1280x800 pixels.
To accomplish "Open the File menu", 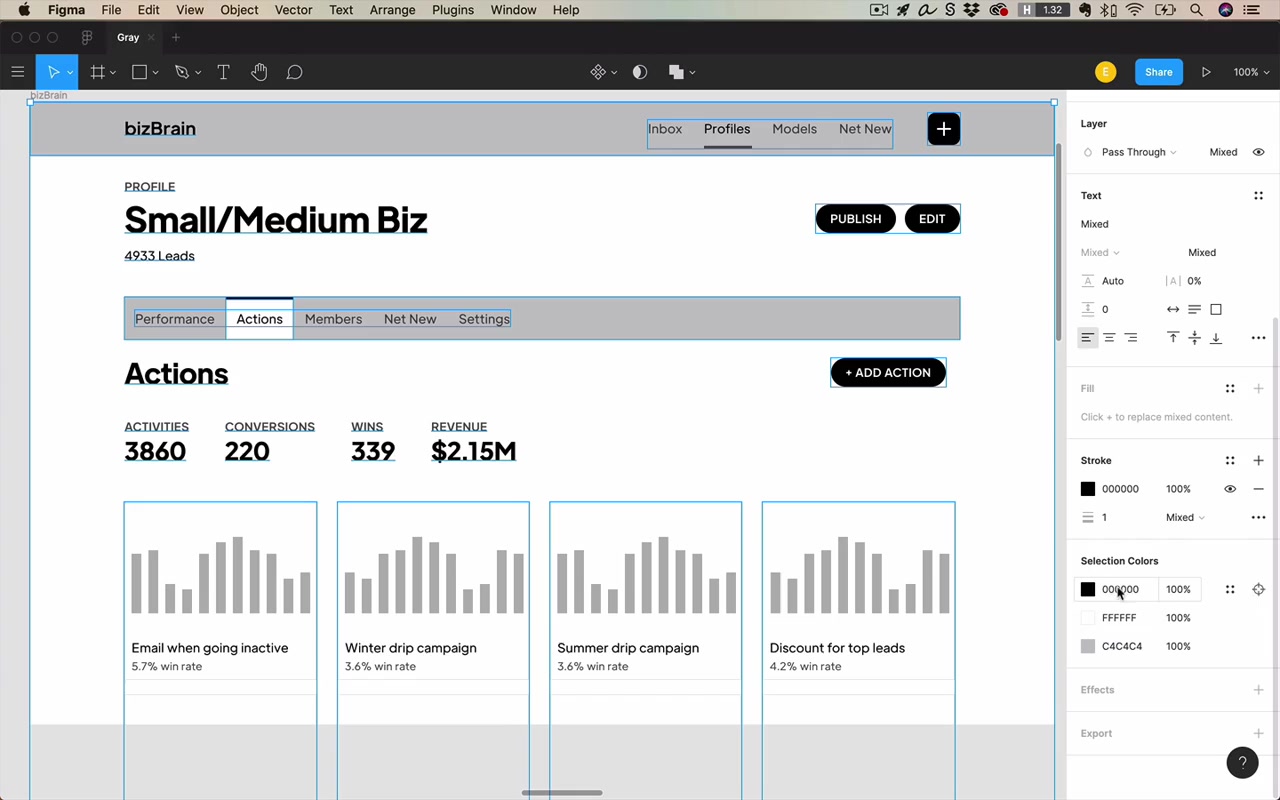I will pos(111,10).
